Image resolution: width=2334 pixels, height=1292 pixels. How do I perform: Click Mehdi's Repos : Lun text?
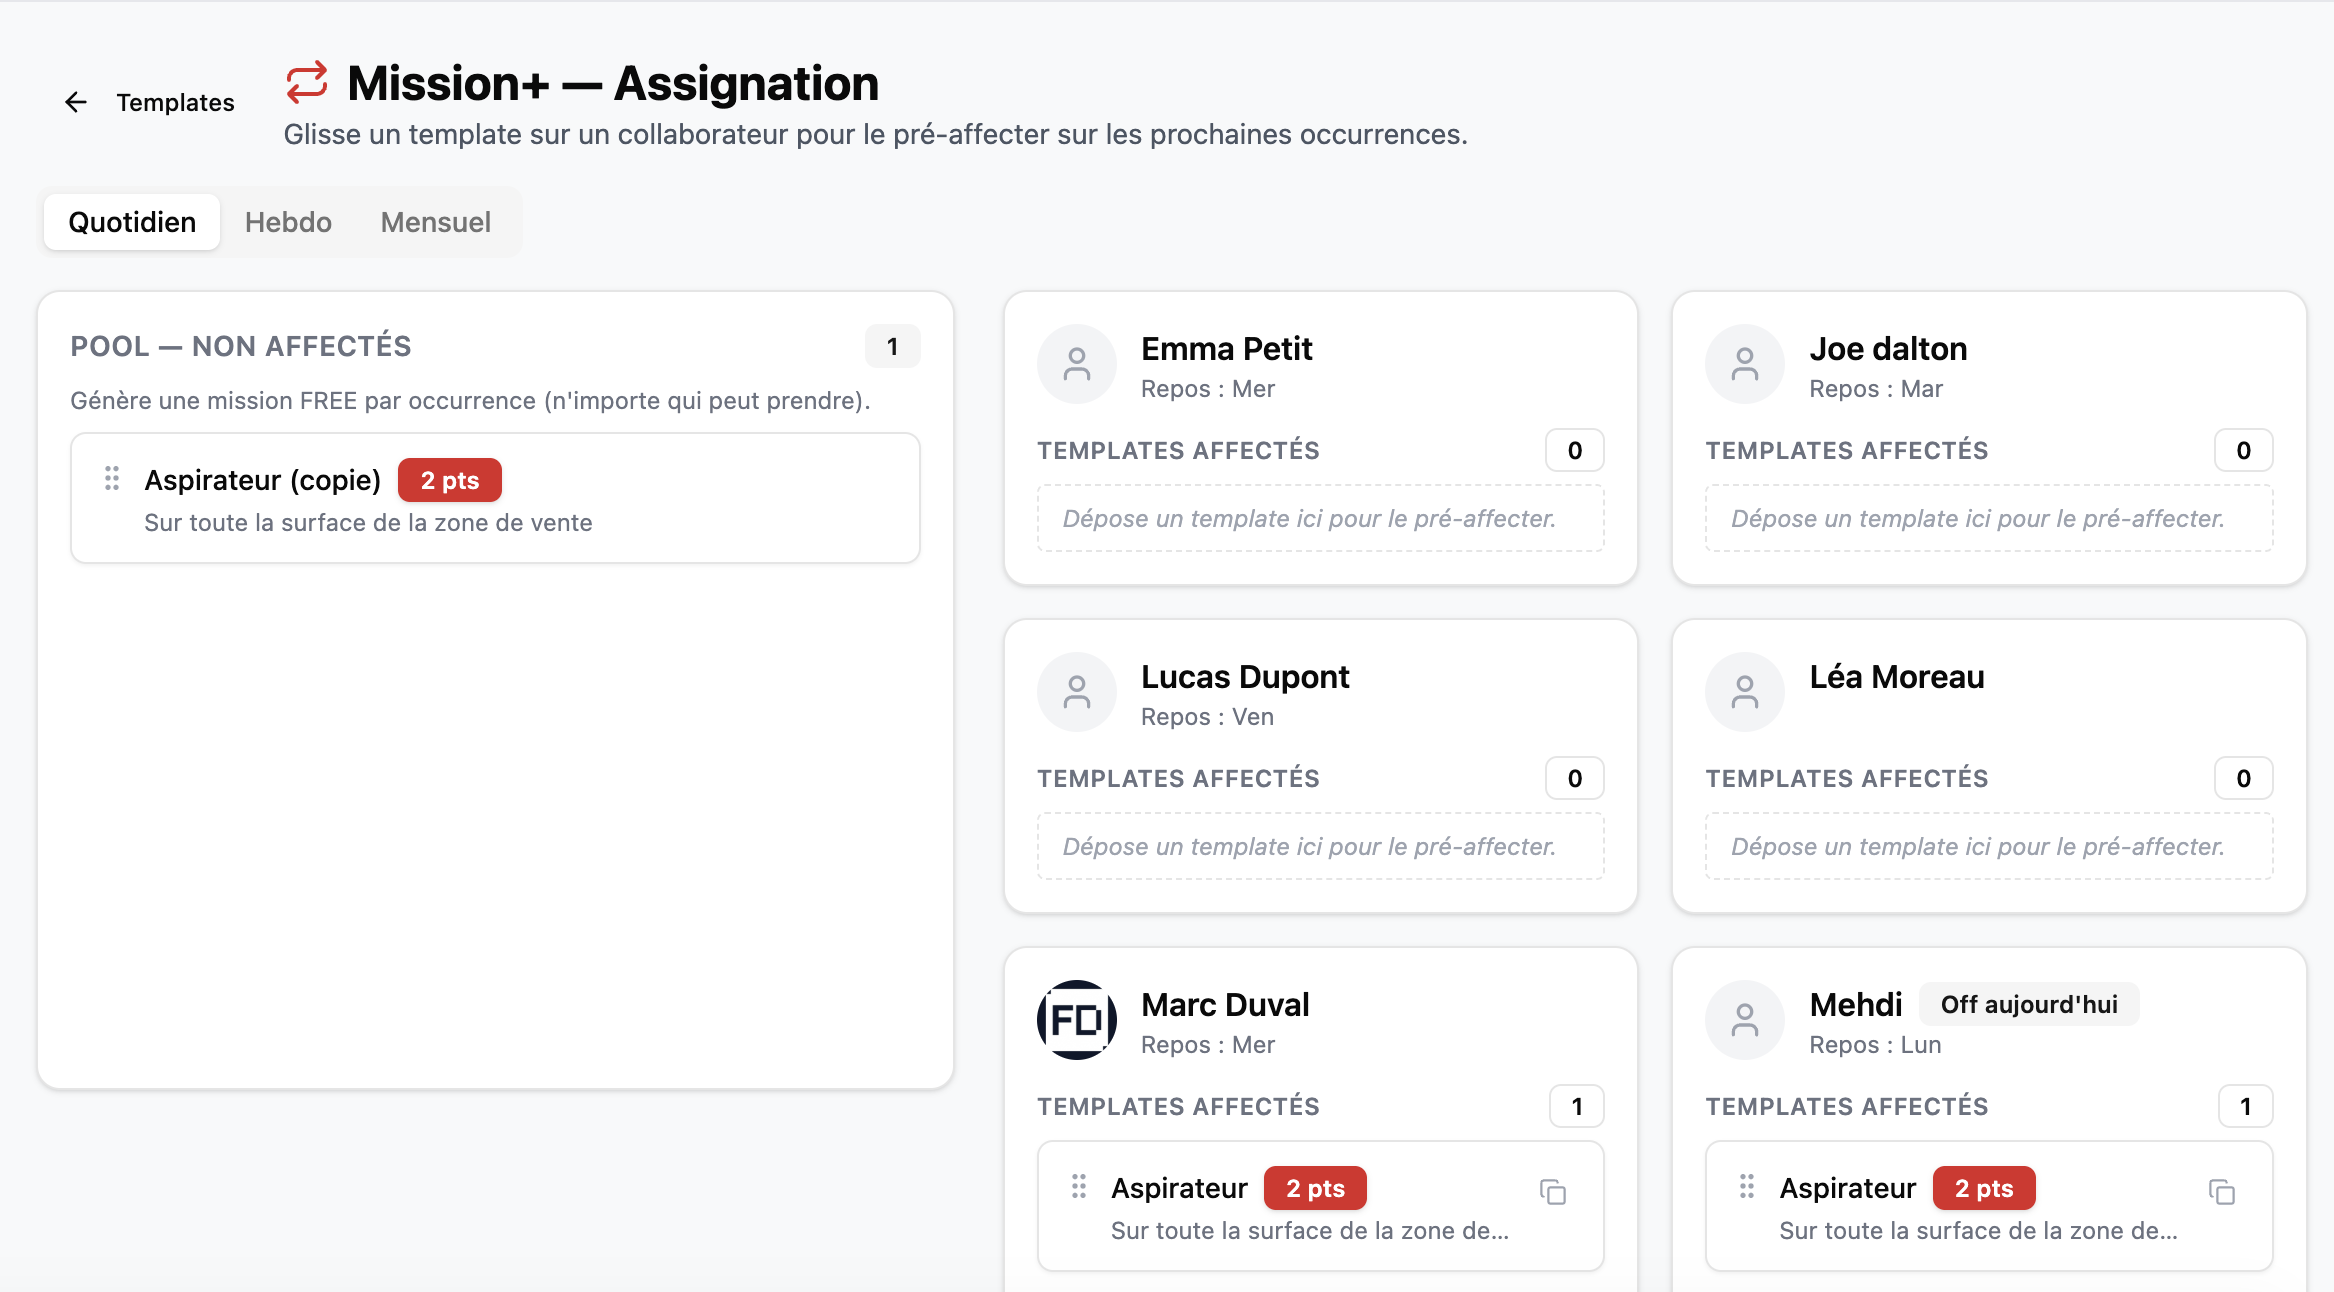click(x=1875, y=1045)
